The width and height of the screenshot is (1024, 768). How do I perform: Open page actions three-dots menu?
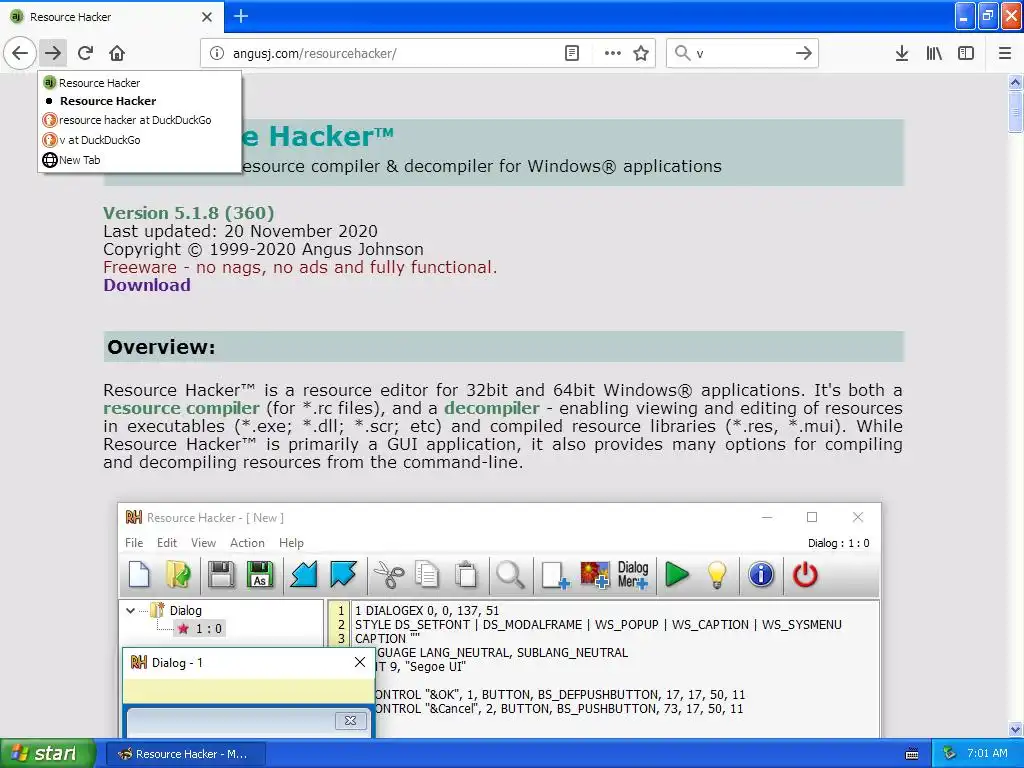coord(613,53)
